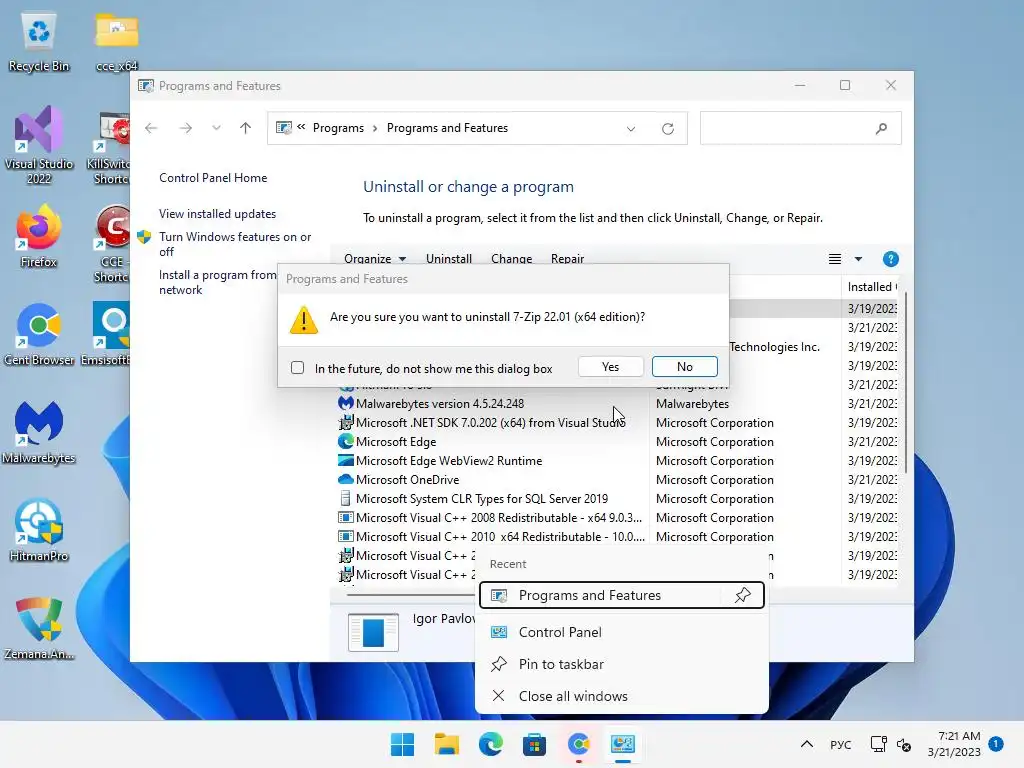Expand the recent locations chevron
The image size is (1024, 768).
[x=216, y=128]
